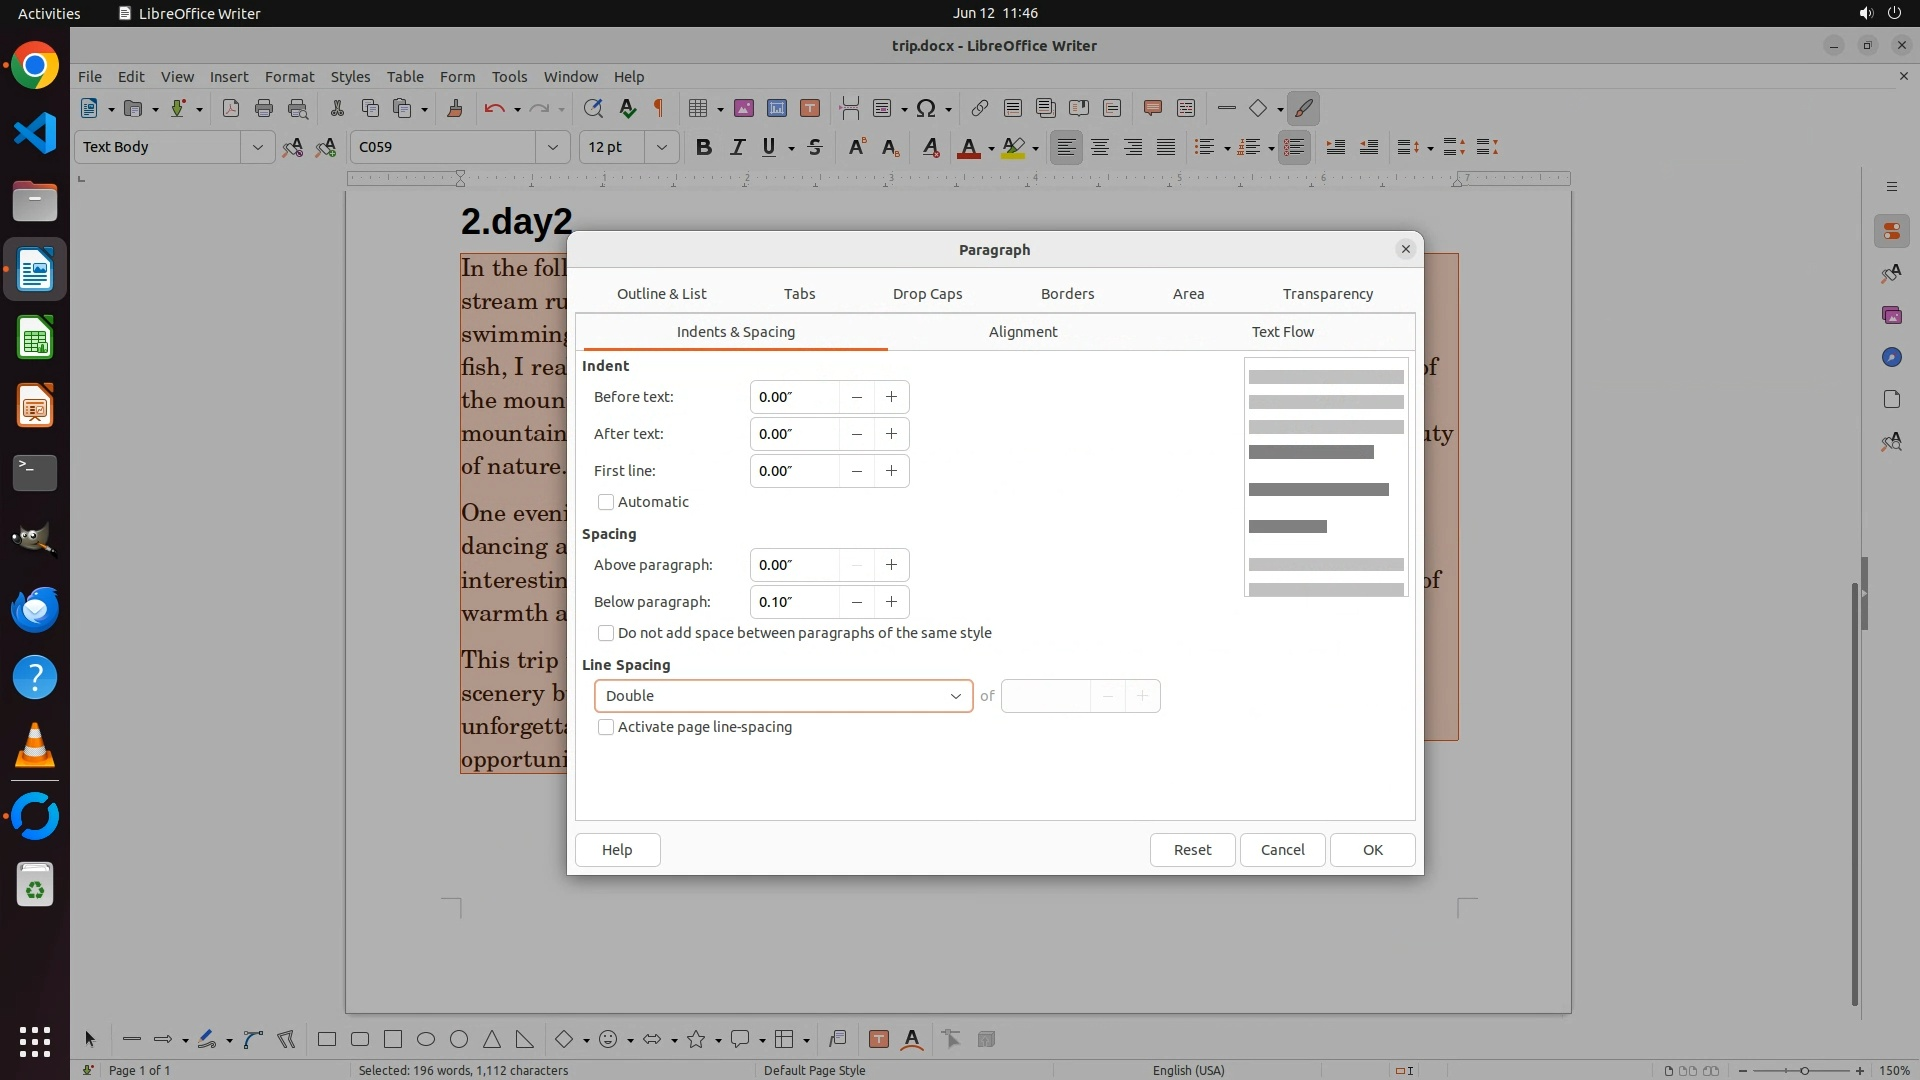1920x1080 pixels.
Task: Click the Print icon in toolbar
Action: (264, 108)
